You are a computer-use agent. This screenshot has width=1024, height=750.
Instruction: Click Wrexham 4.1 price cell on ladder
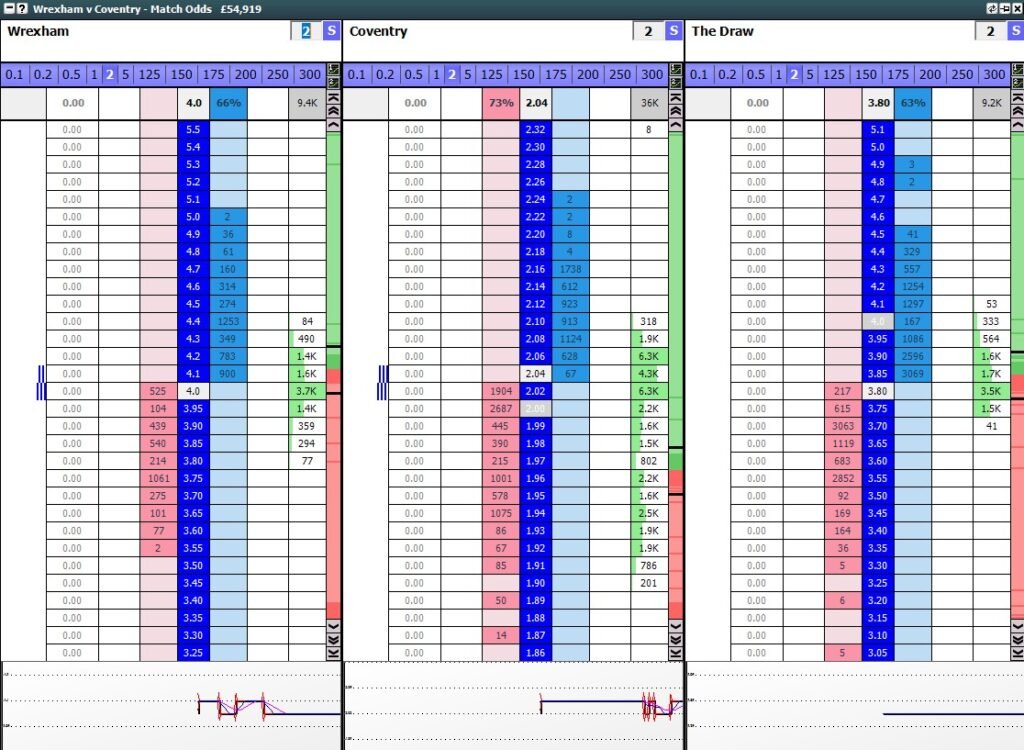click(193, 373)
